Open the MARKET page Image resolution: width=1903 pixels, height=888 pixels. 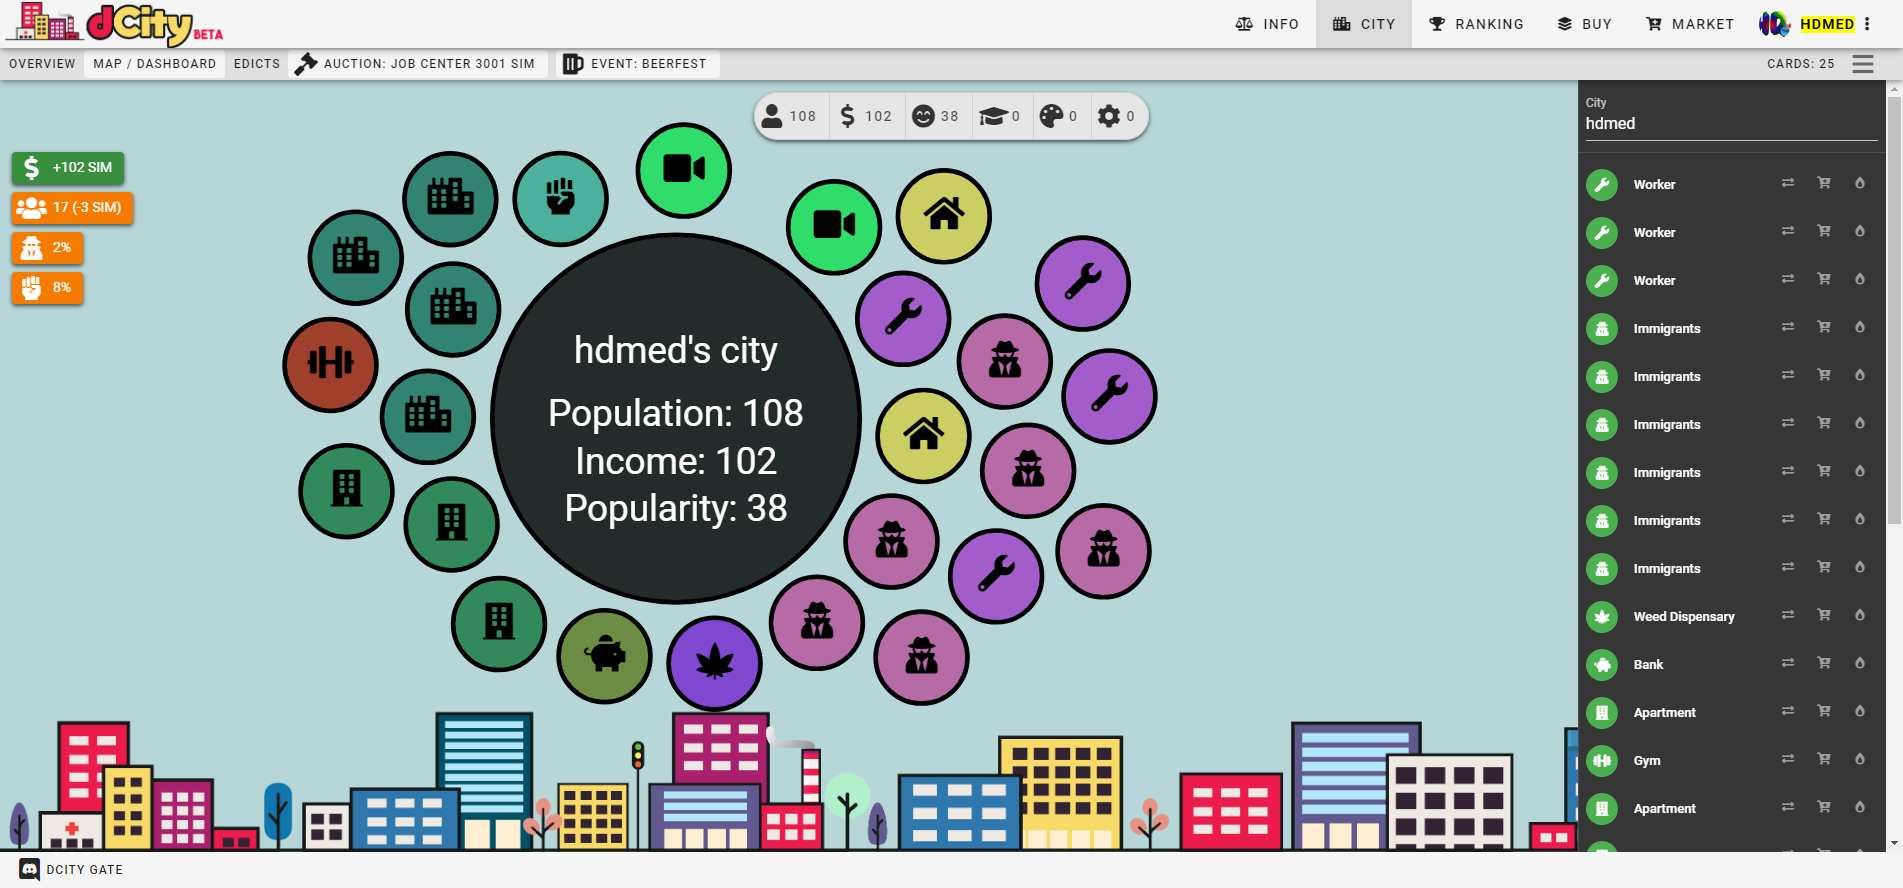(1690, 24)
